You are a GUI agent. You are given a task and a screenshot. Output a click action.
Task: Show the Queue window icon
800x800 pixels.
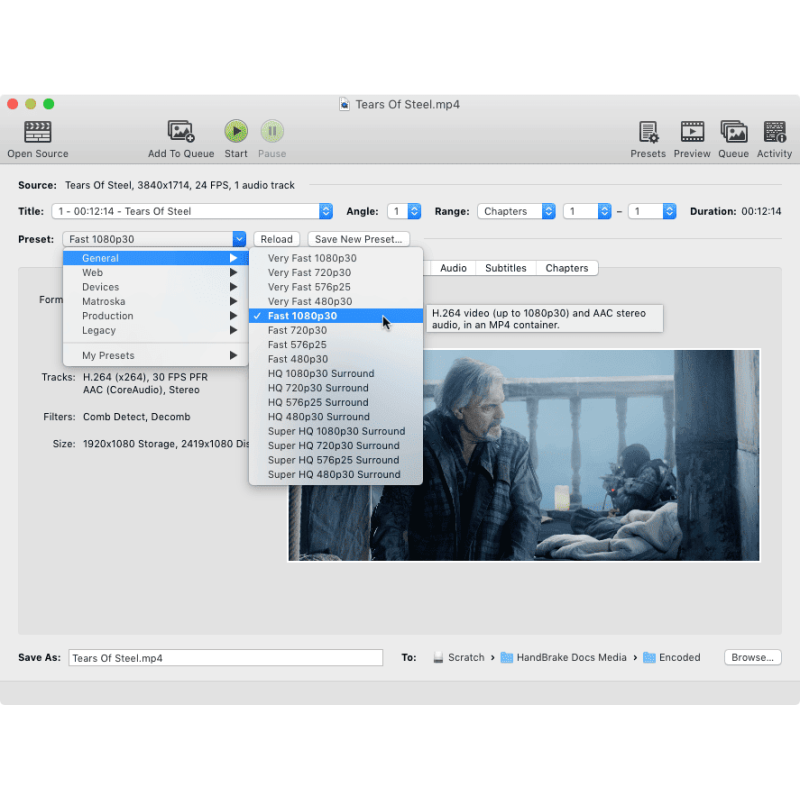click(733, 132)
